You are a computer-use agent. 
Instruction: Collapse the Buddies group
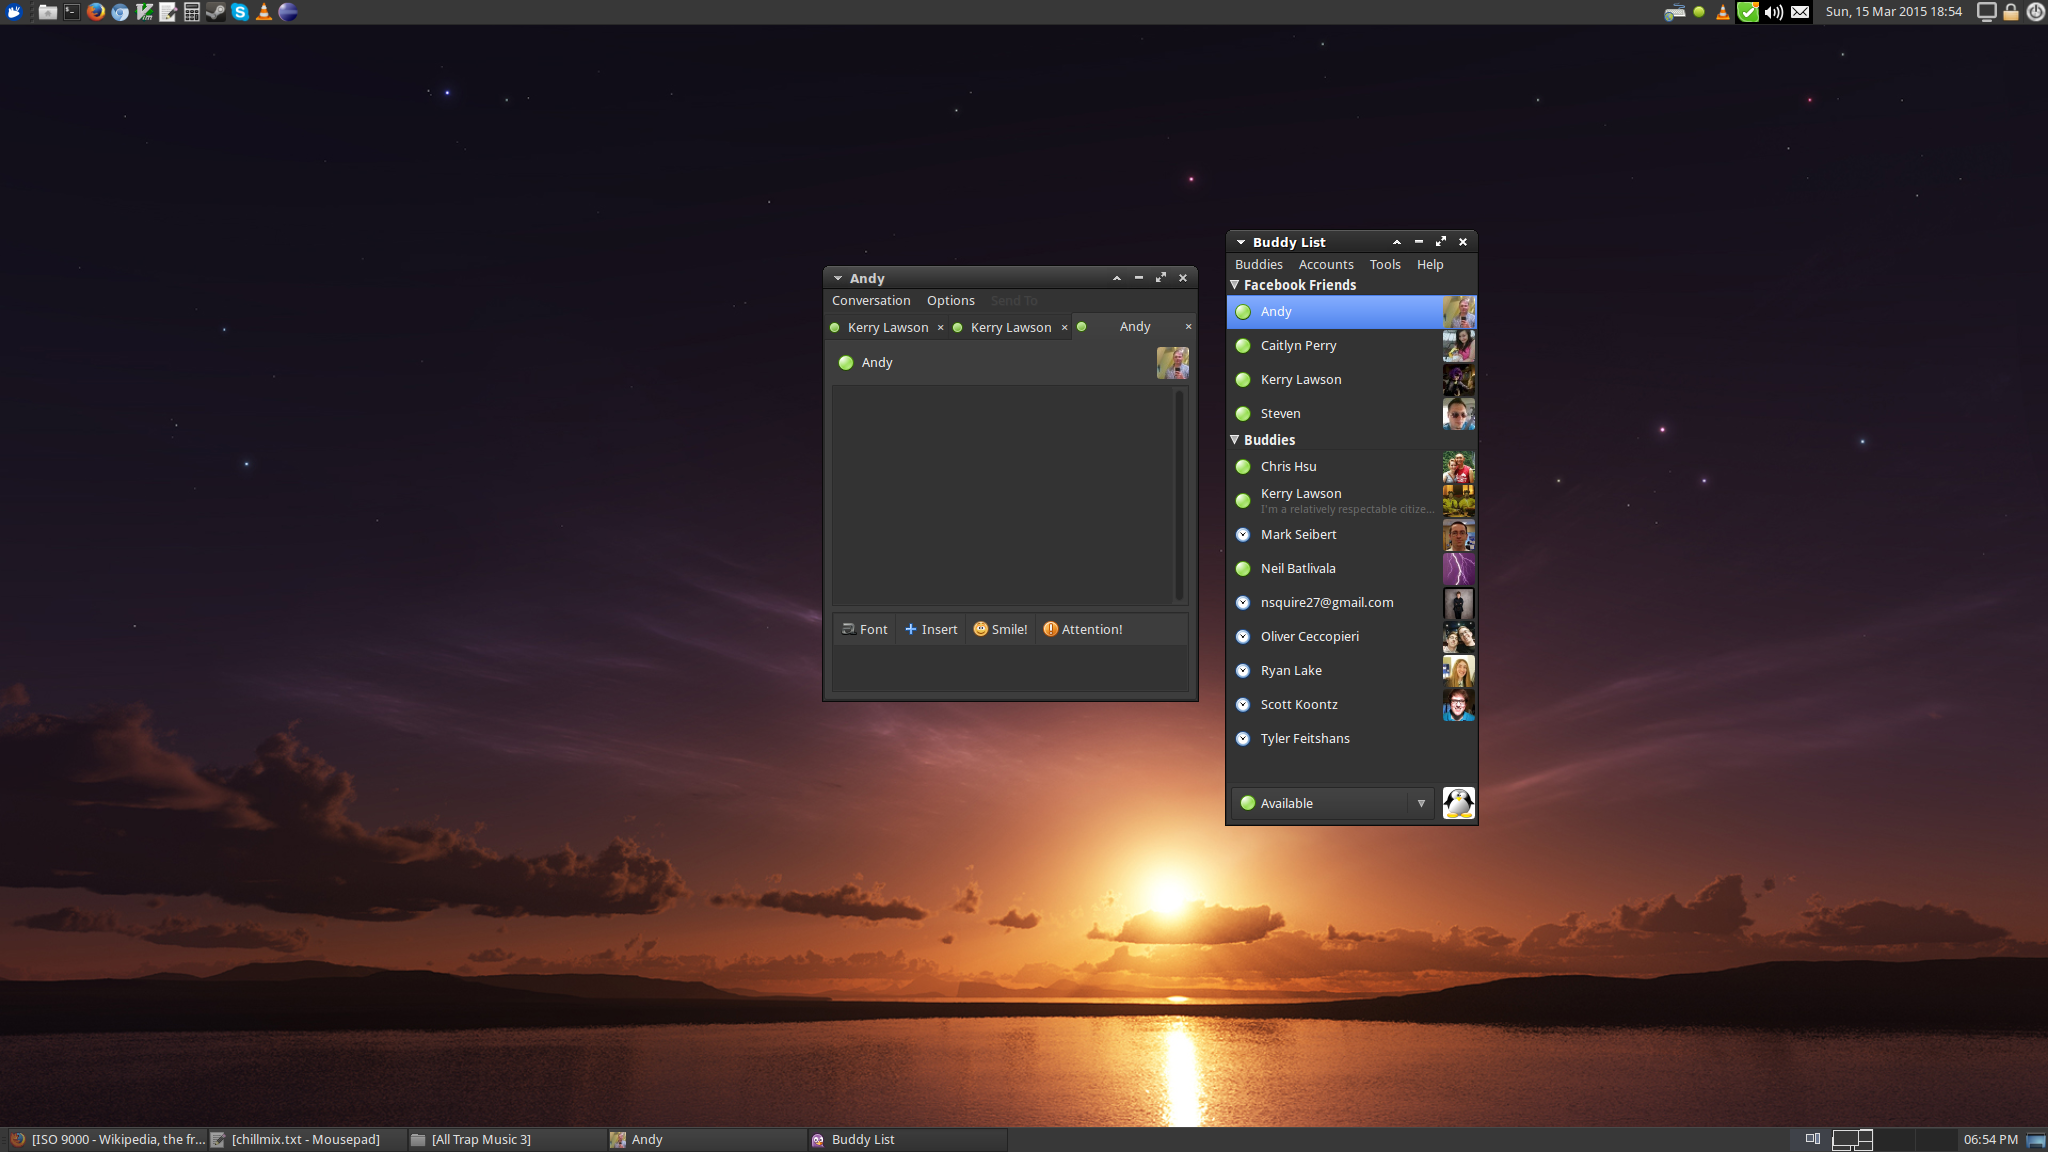coord(1235,440)
